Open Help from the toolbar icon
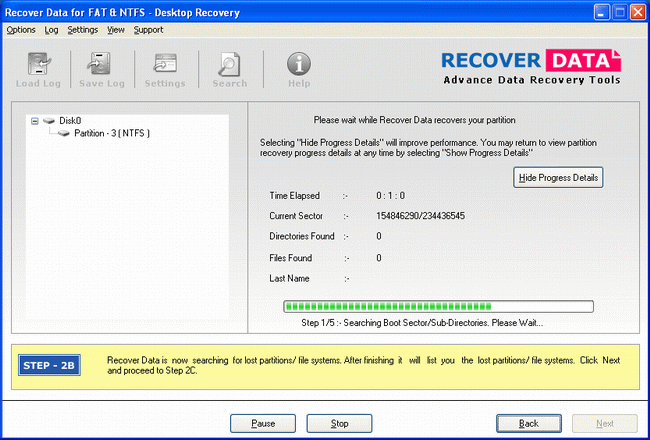This screenshot has width=650, height=440. coord(299,64)
